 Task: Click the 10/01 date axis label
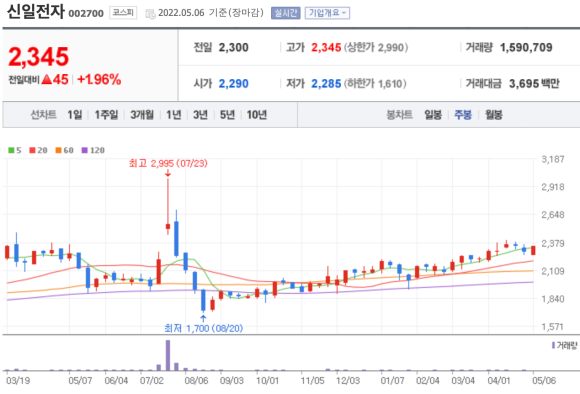tap(267, 380)
